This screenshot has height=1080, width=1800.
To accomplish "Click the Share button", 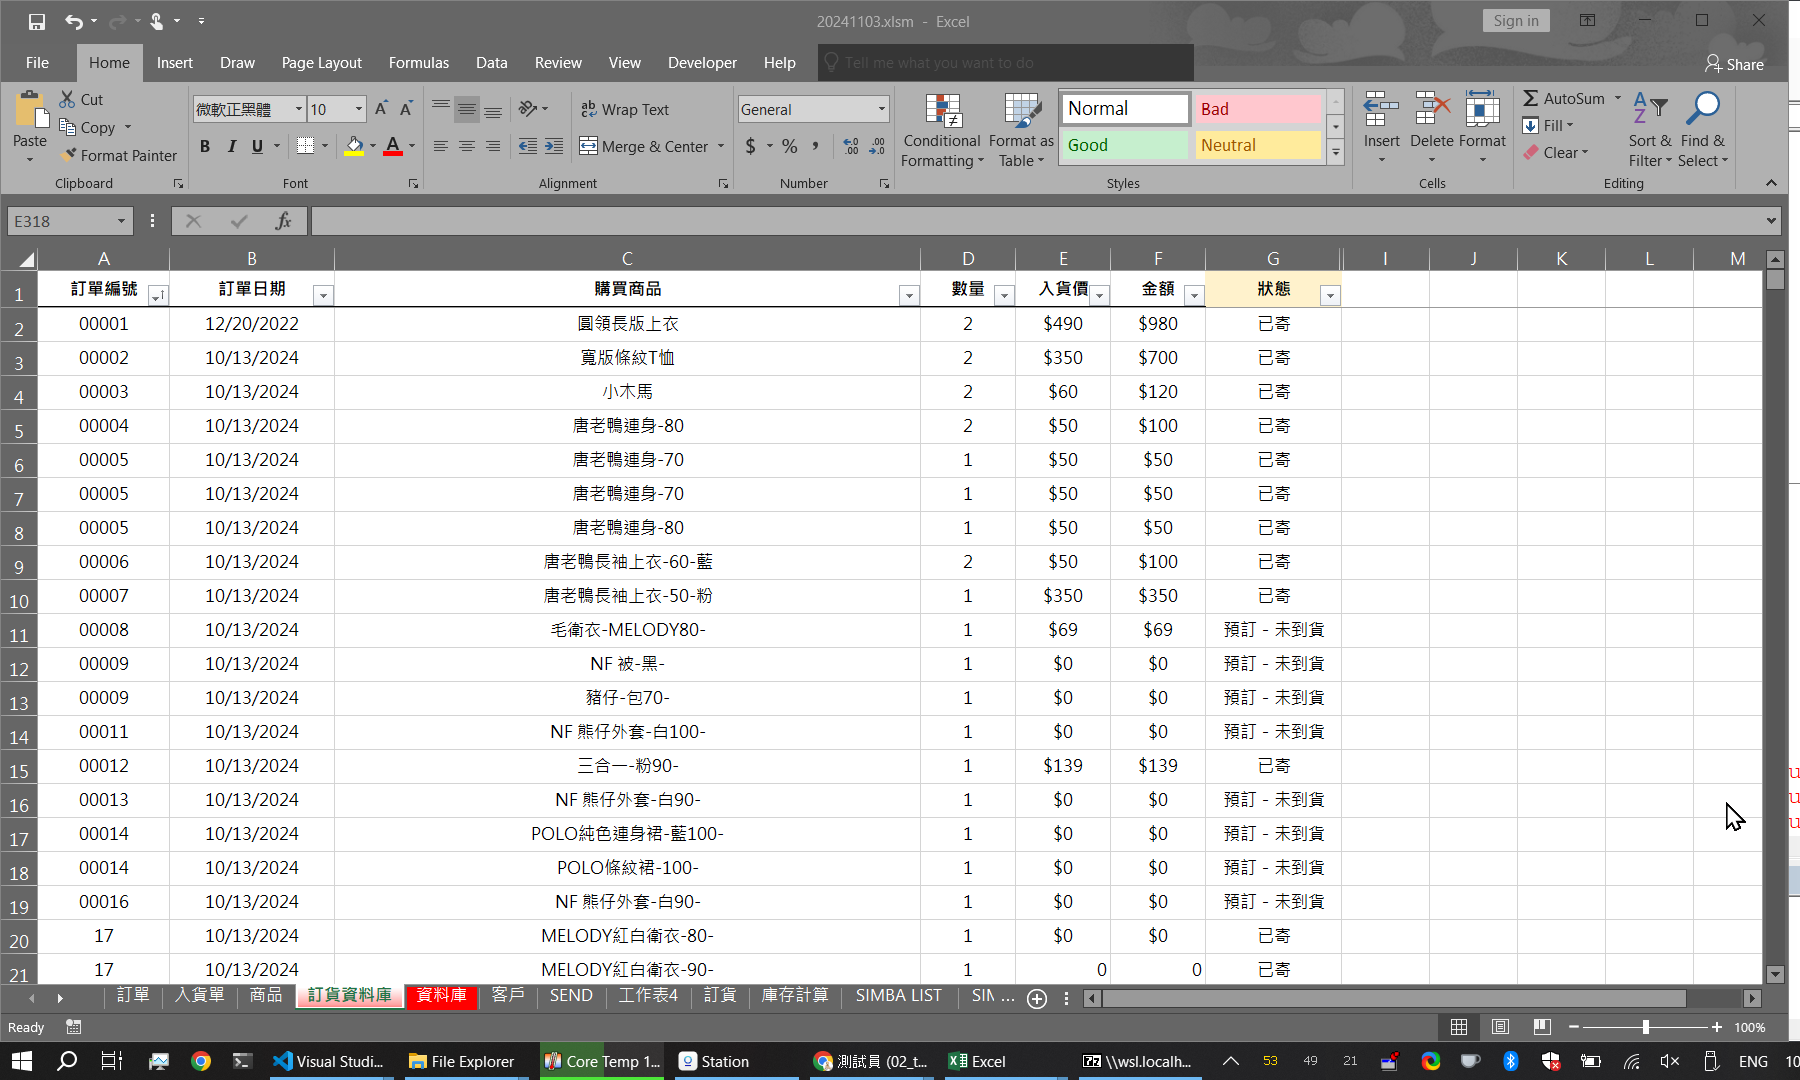I will pyautogui.click(x=1734, y=64).
